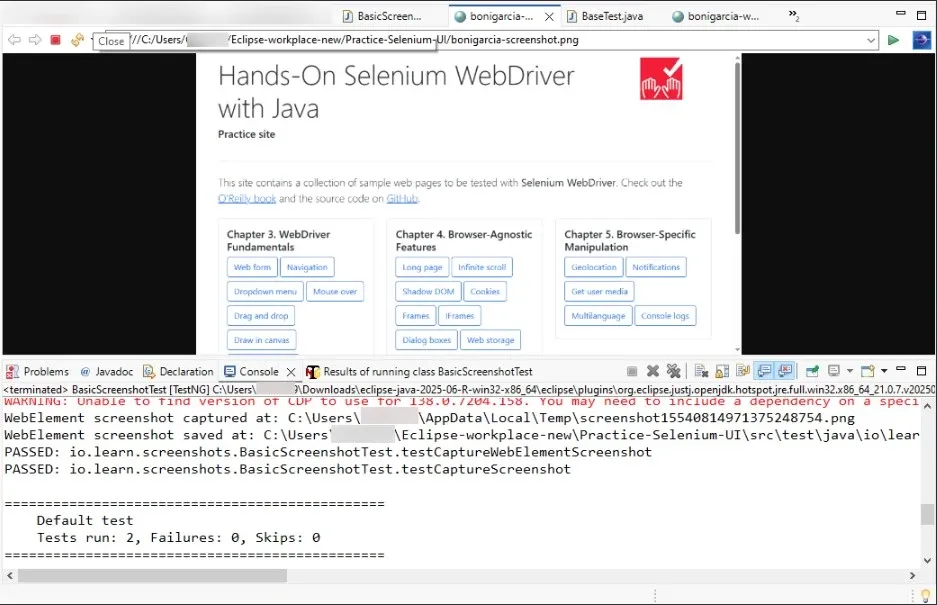Screen dimensions: 937x605
Task: Click the Get user media button
Action: pos(599,291)
